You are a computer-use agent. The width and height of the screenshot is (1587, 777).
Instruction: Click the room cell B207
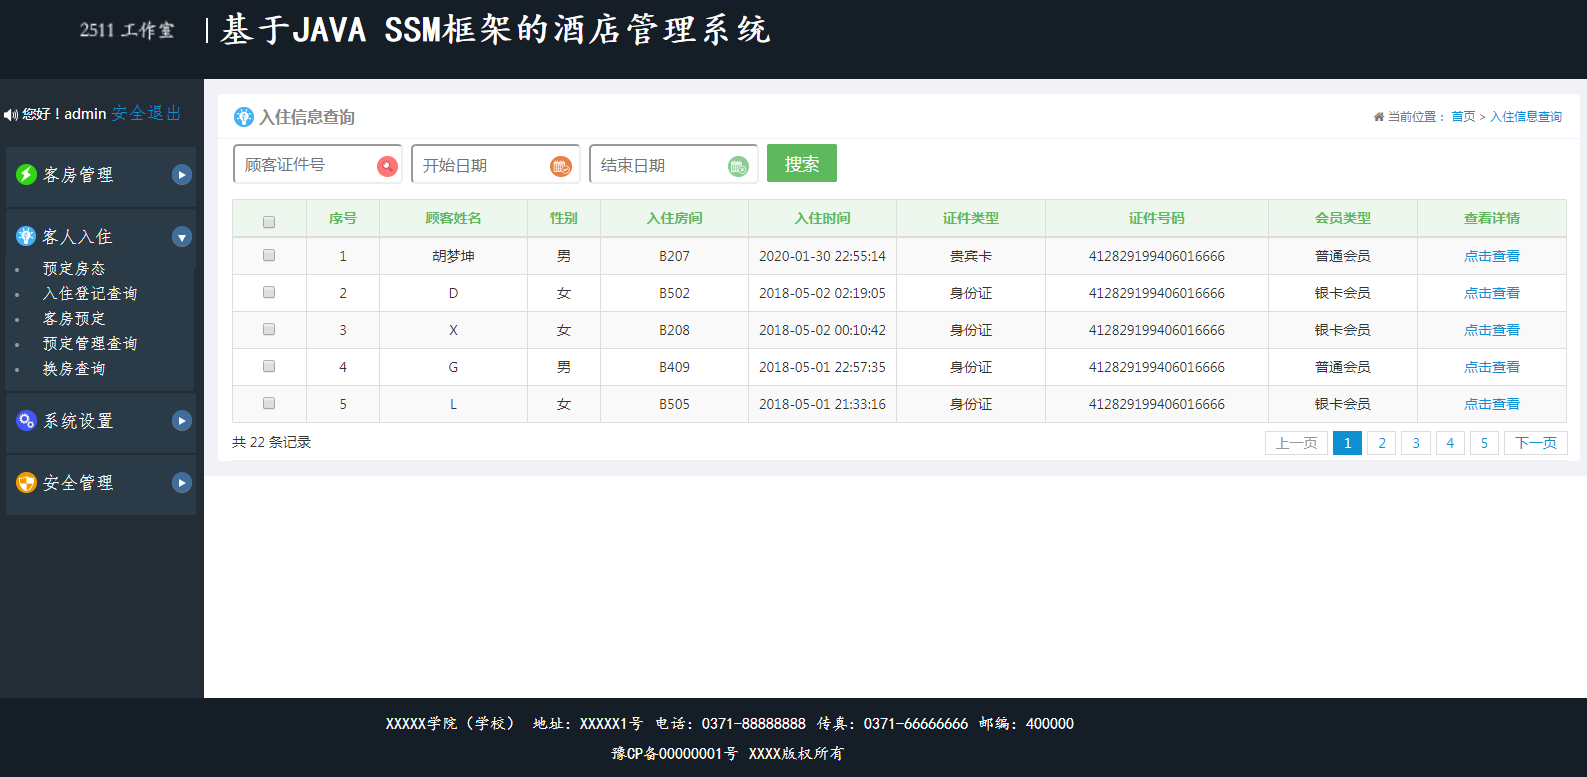[x=674, y=256]
